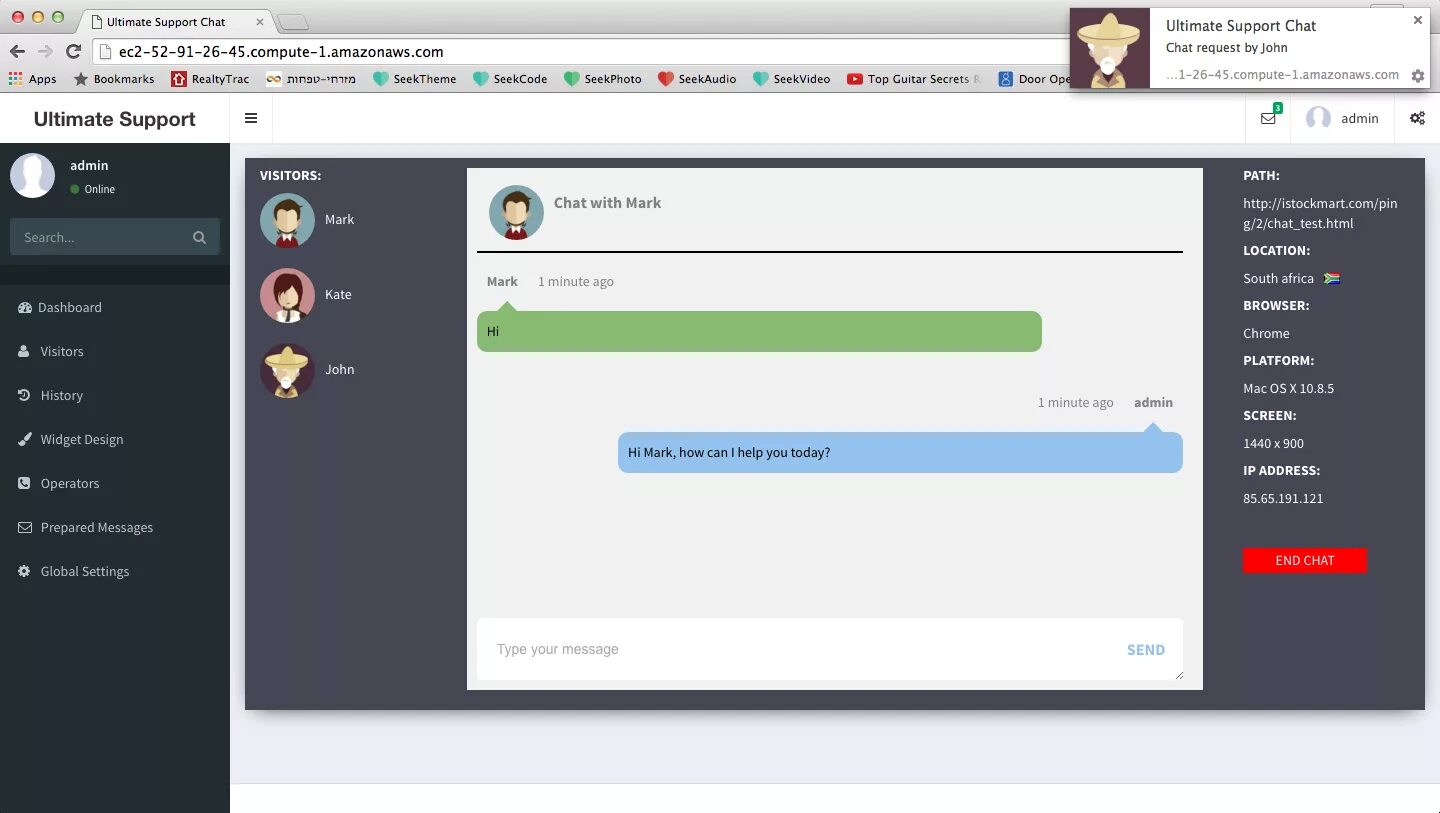Click the blue admin reply bubble
The width and height of the screenshot is (1440, 813).
coord(900,452)
